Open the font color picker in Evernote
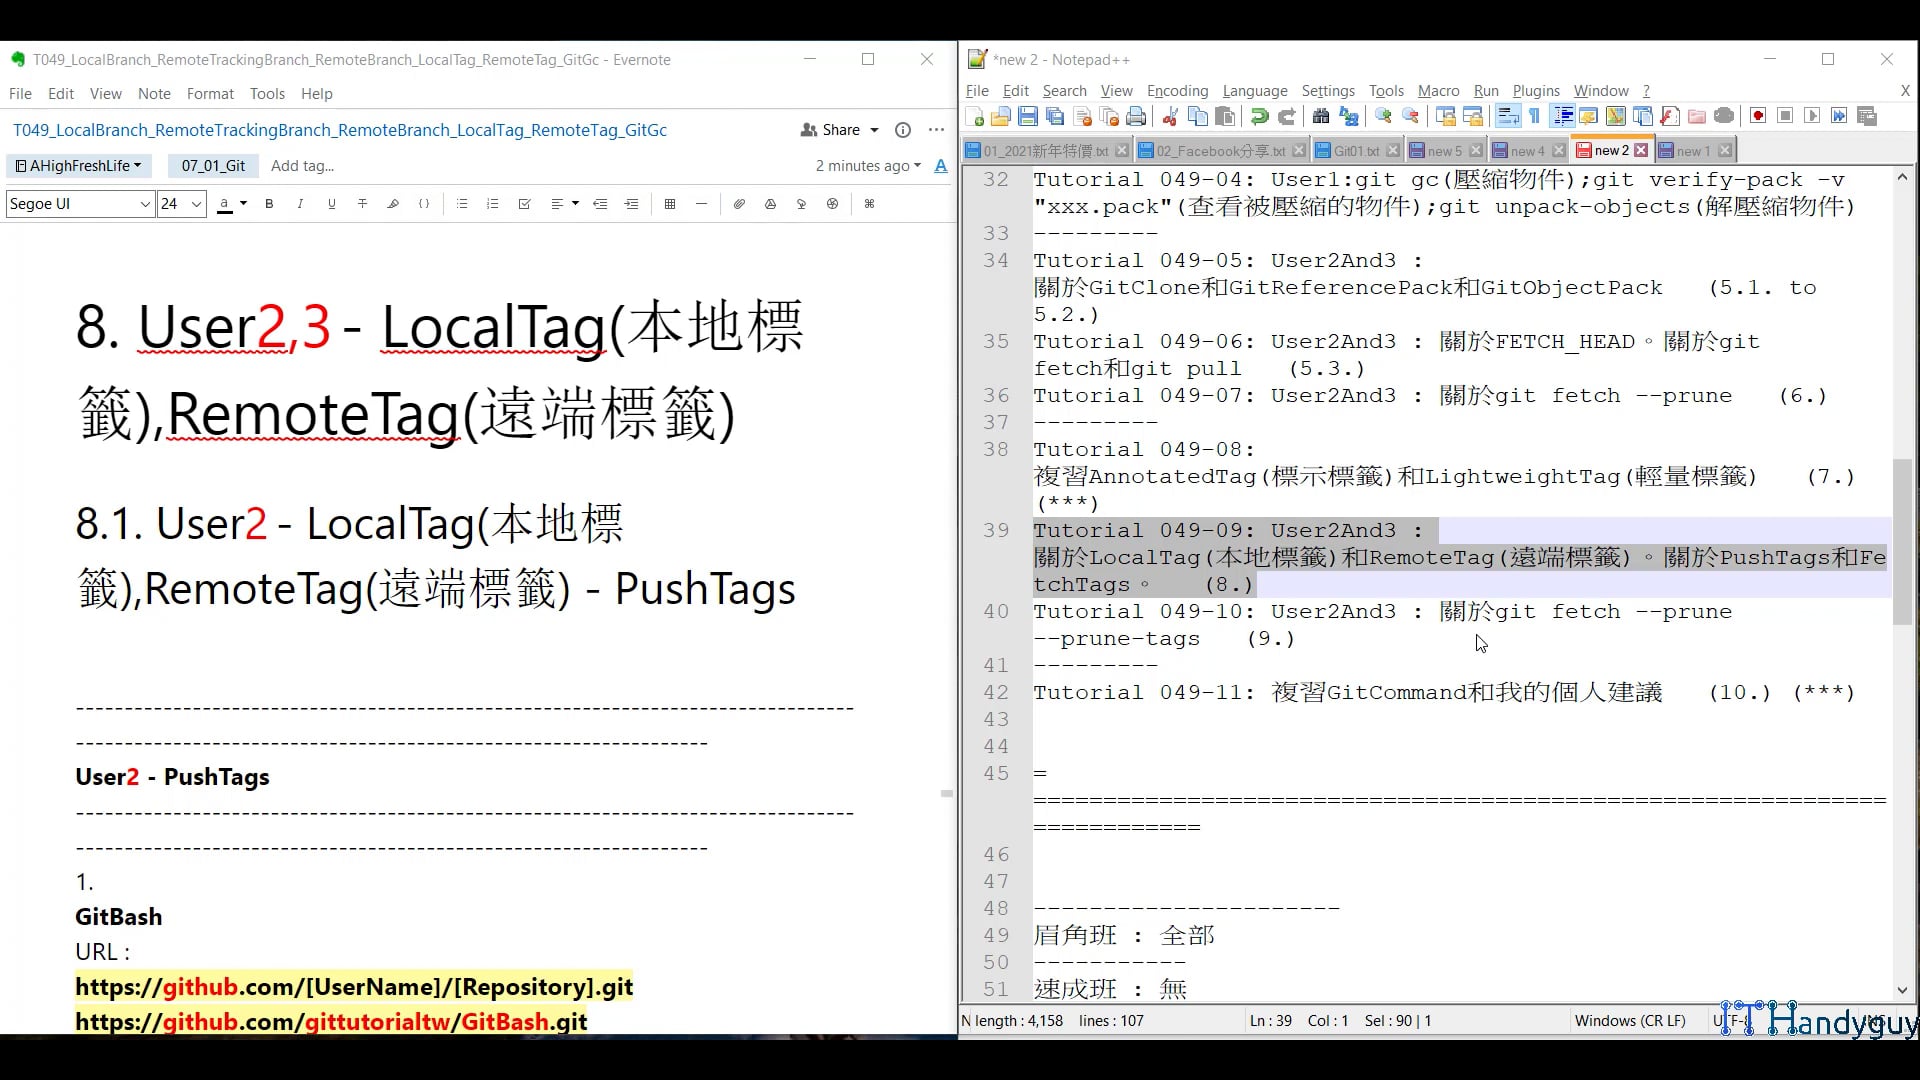This screenshot has height=1080, width=1920. [242, 204]
